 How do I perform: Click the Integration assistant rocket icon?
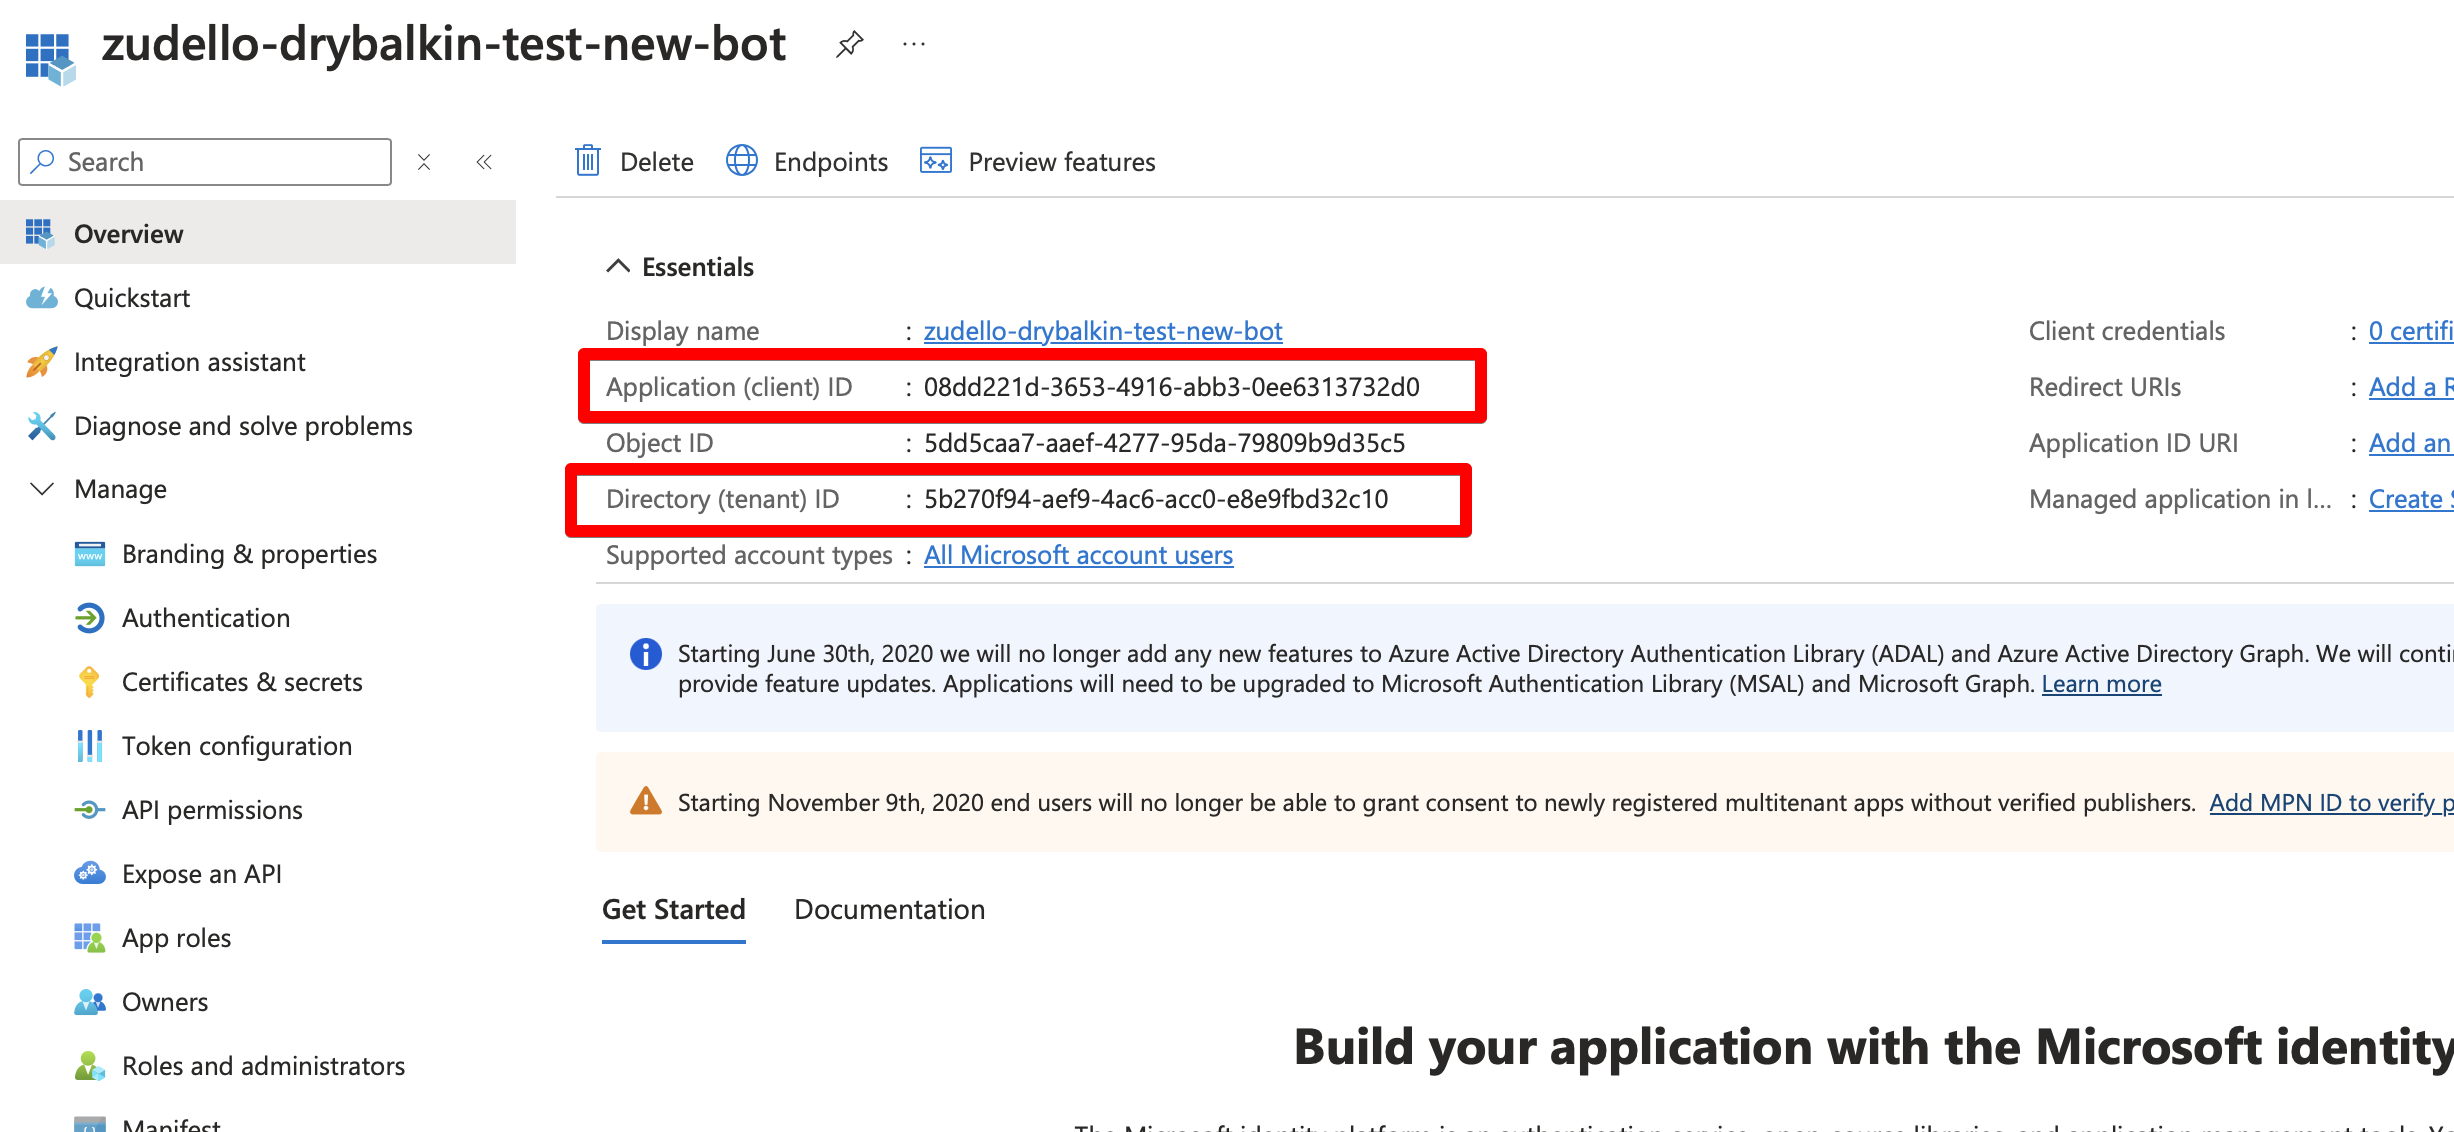point(41,362)
